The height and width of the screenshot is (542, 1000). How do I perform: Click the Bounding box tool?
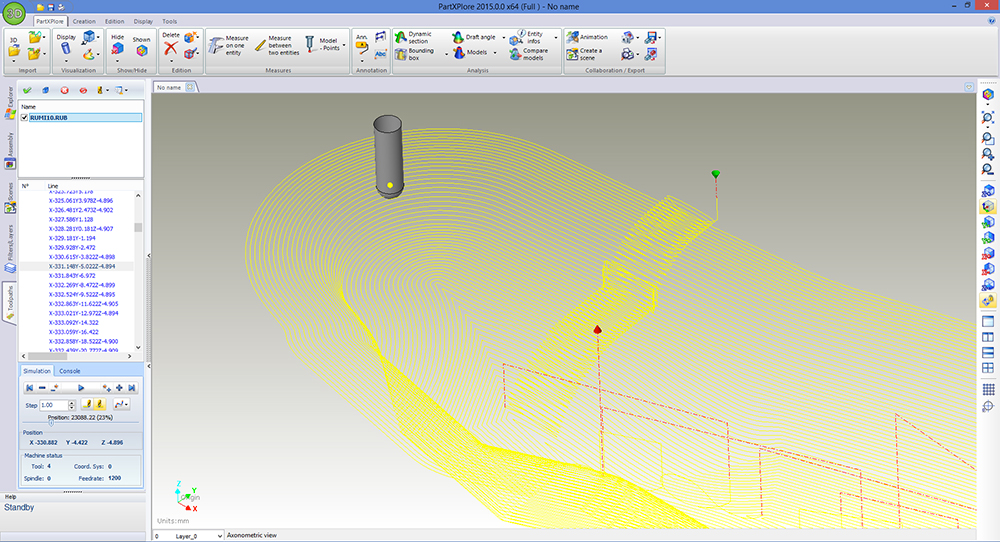click(415, 54)
